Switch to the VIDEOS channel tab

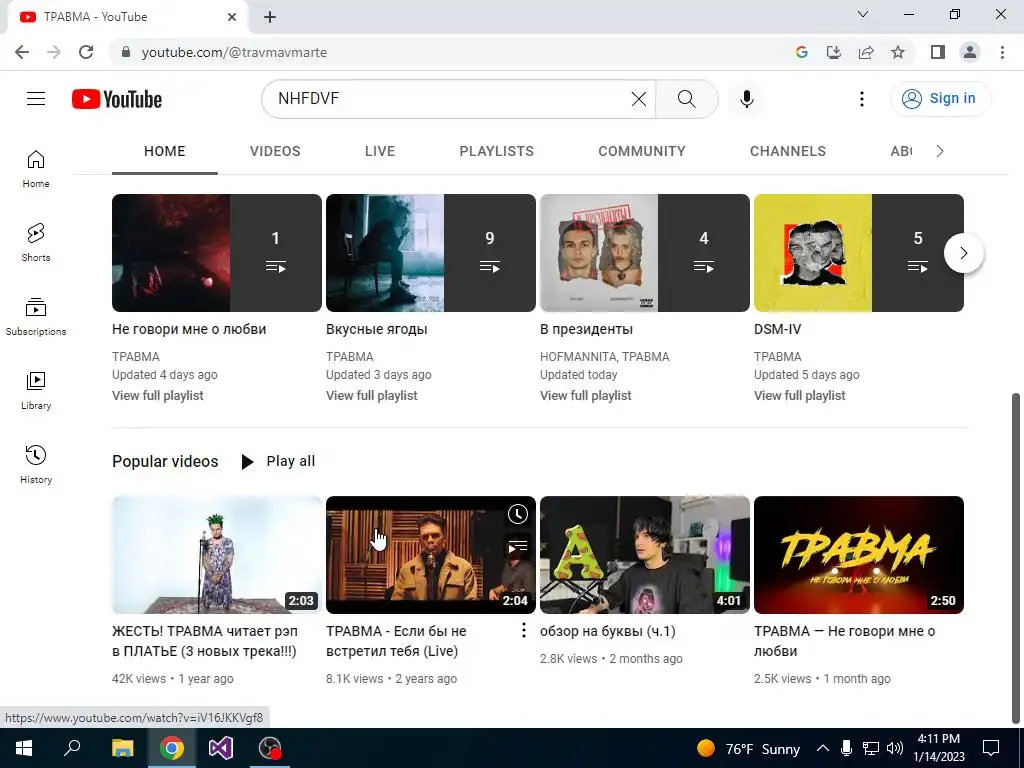click(x=275, y=152)
